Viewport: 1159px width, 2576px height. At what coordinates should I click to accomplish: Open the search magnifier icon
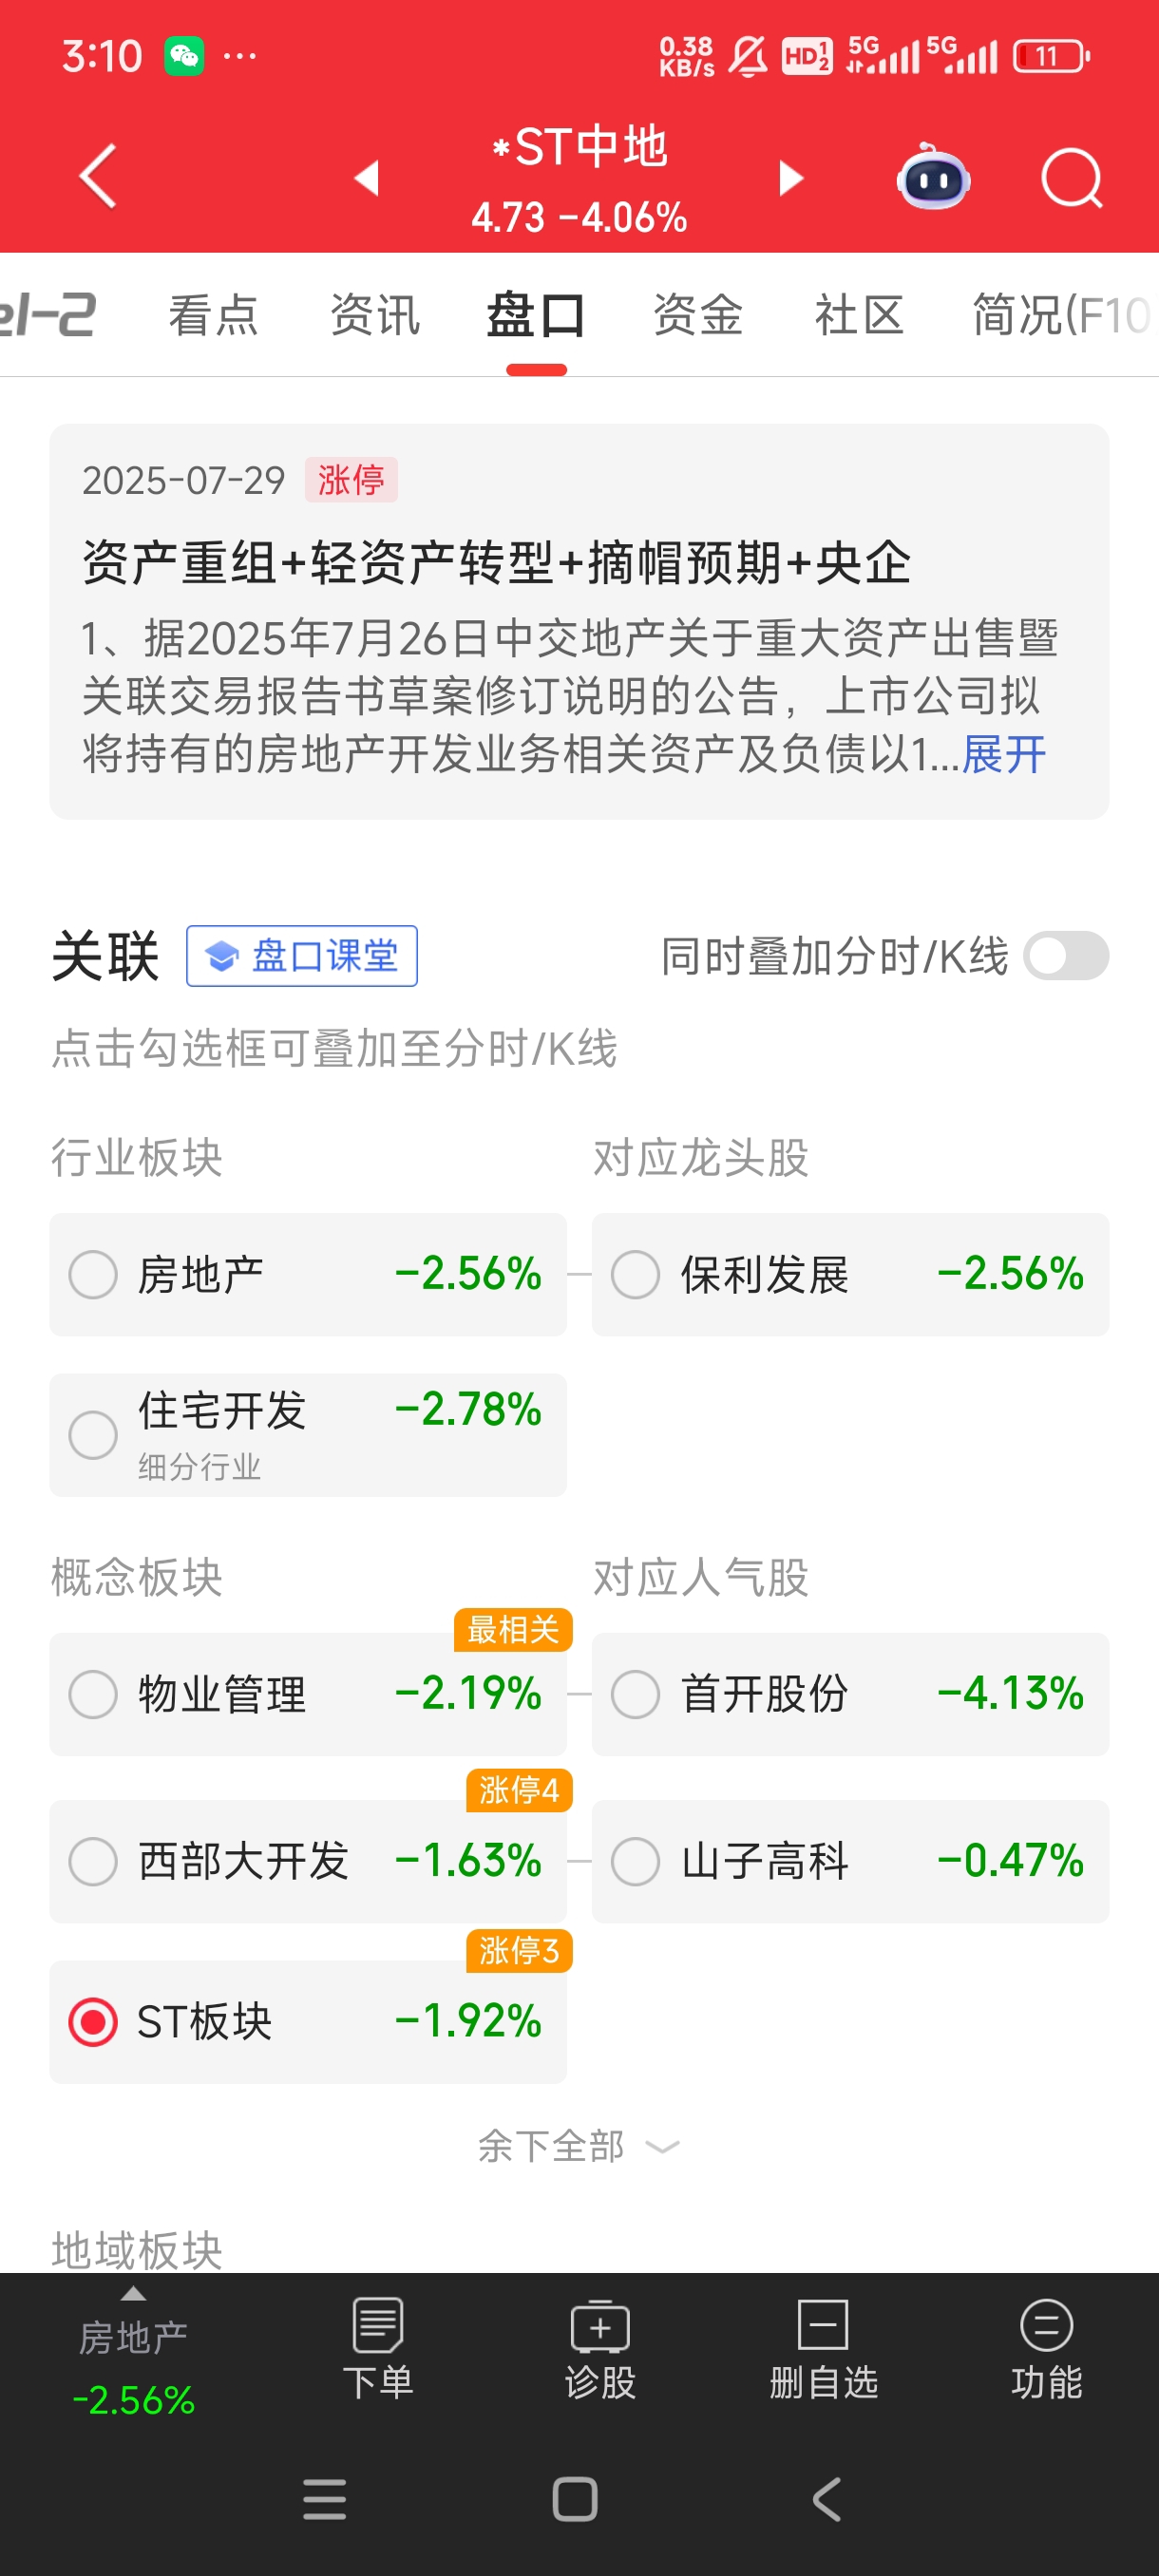pyautogui.click(x=1071, y=179)
